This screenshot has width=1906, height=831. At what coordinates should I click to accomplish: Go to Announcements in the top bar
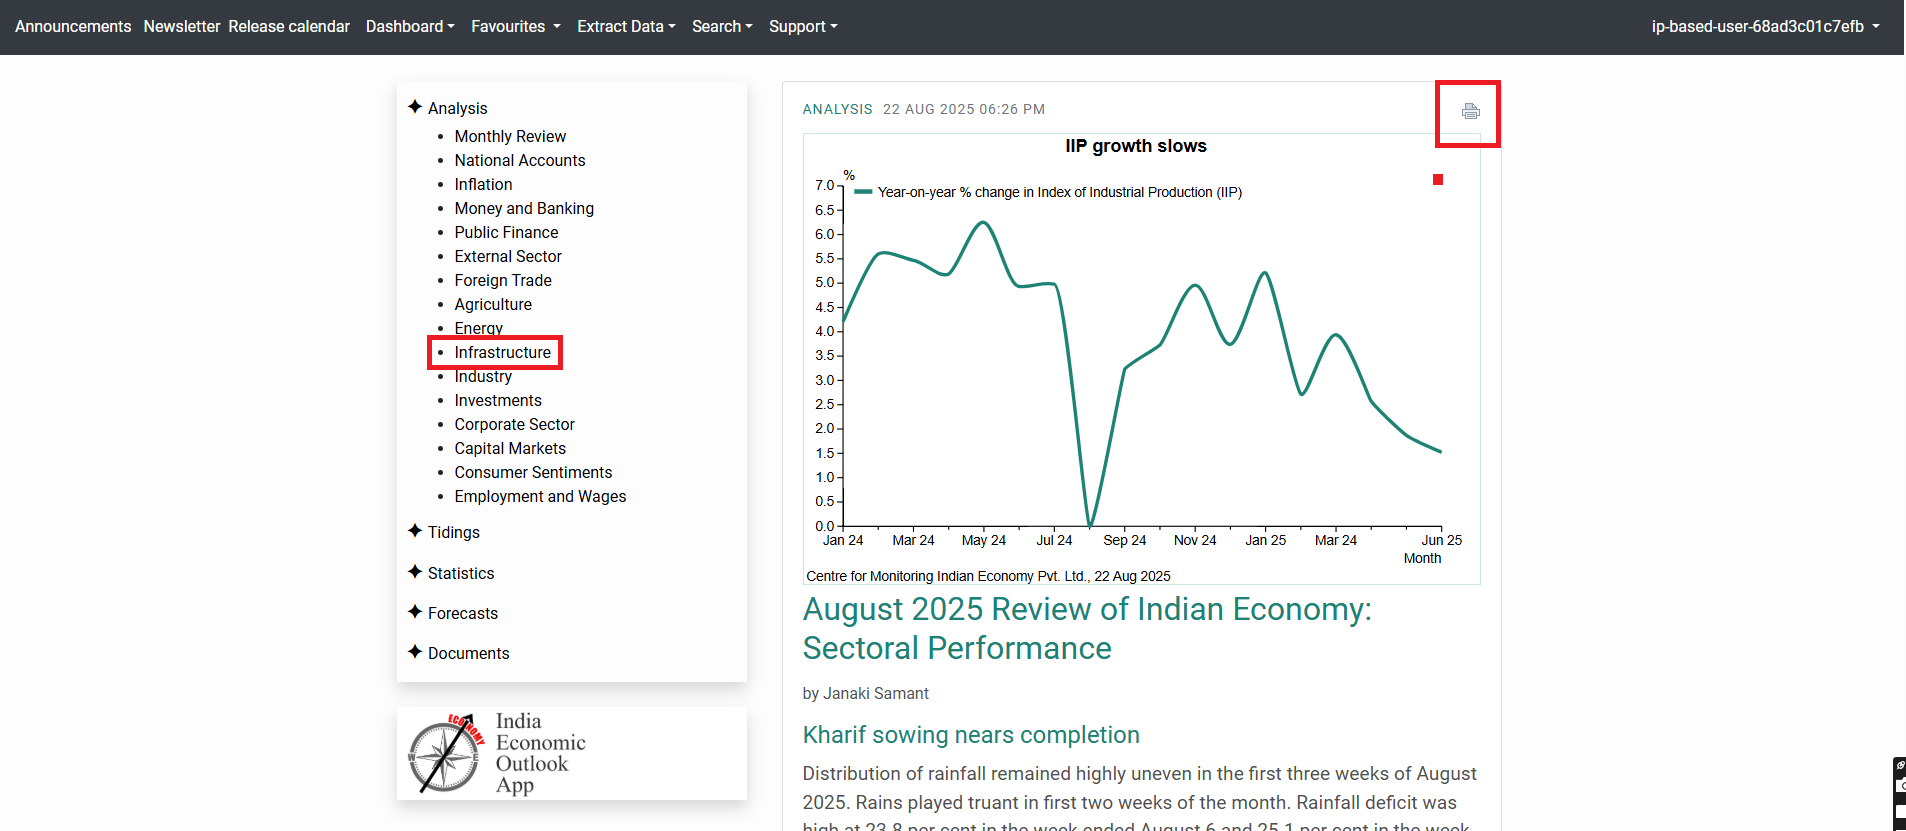(x=73, y=26)
